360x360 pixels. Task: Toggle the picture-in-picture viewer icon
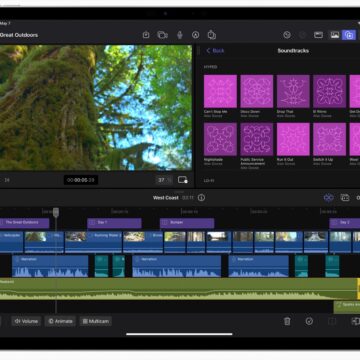pyautogui.click(x=183, y=180)
